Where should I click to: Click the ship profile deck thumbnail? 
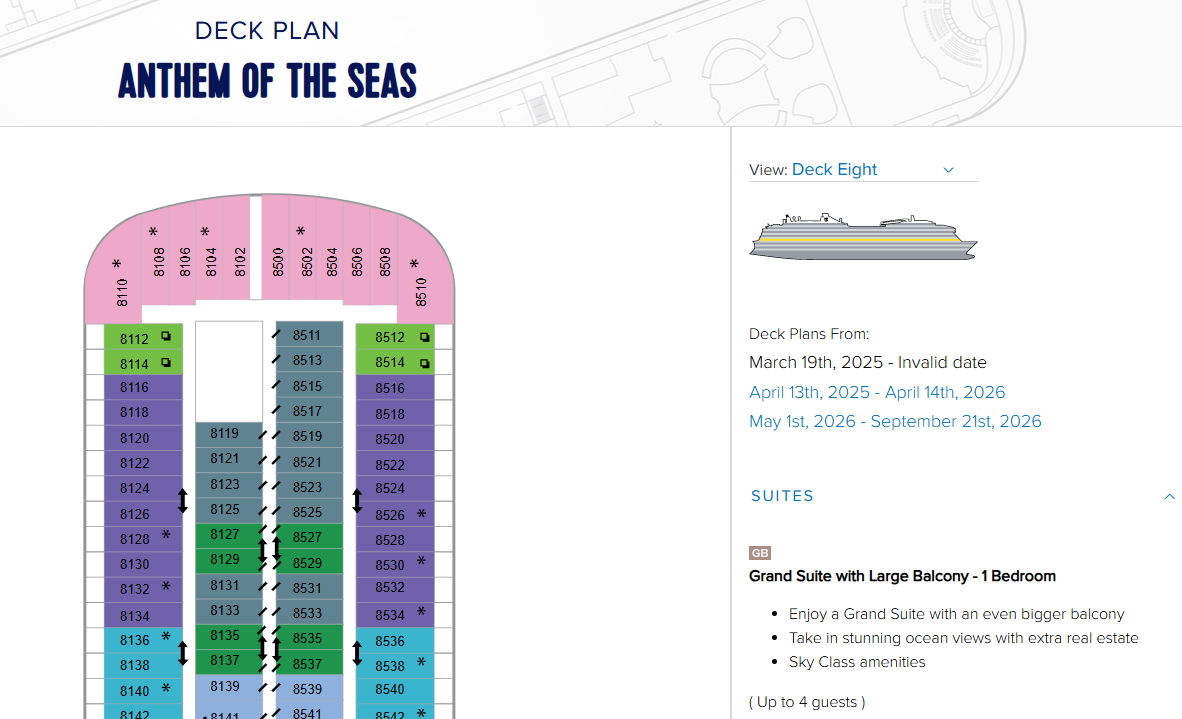tap(863, 237)
